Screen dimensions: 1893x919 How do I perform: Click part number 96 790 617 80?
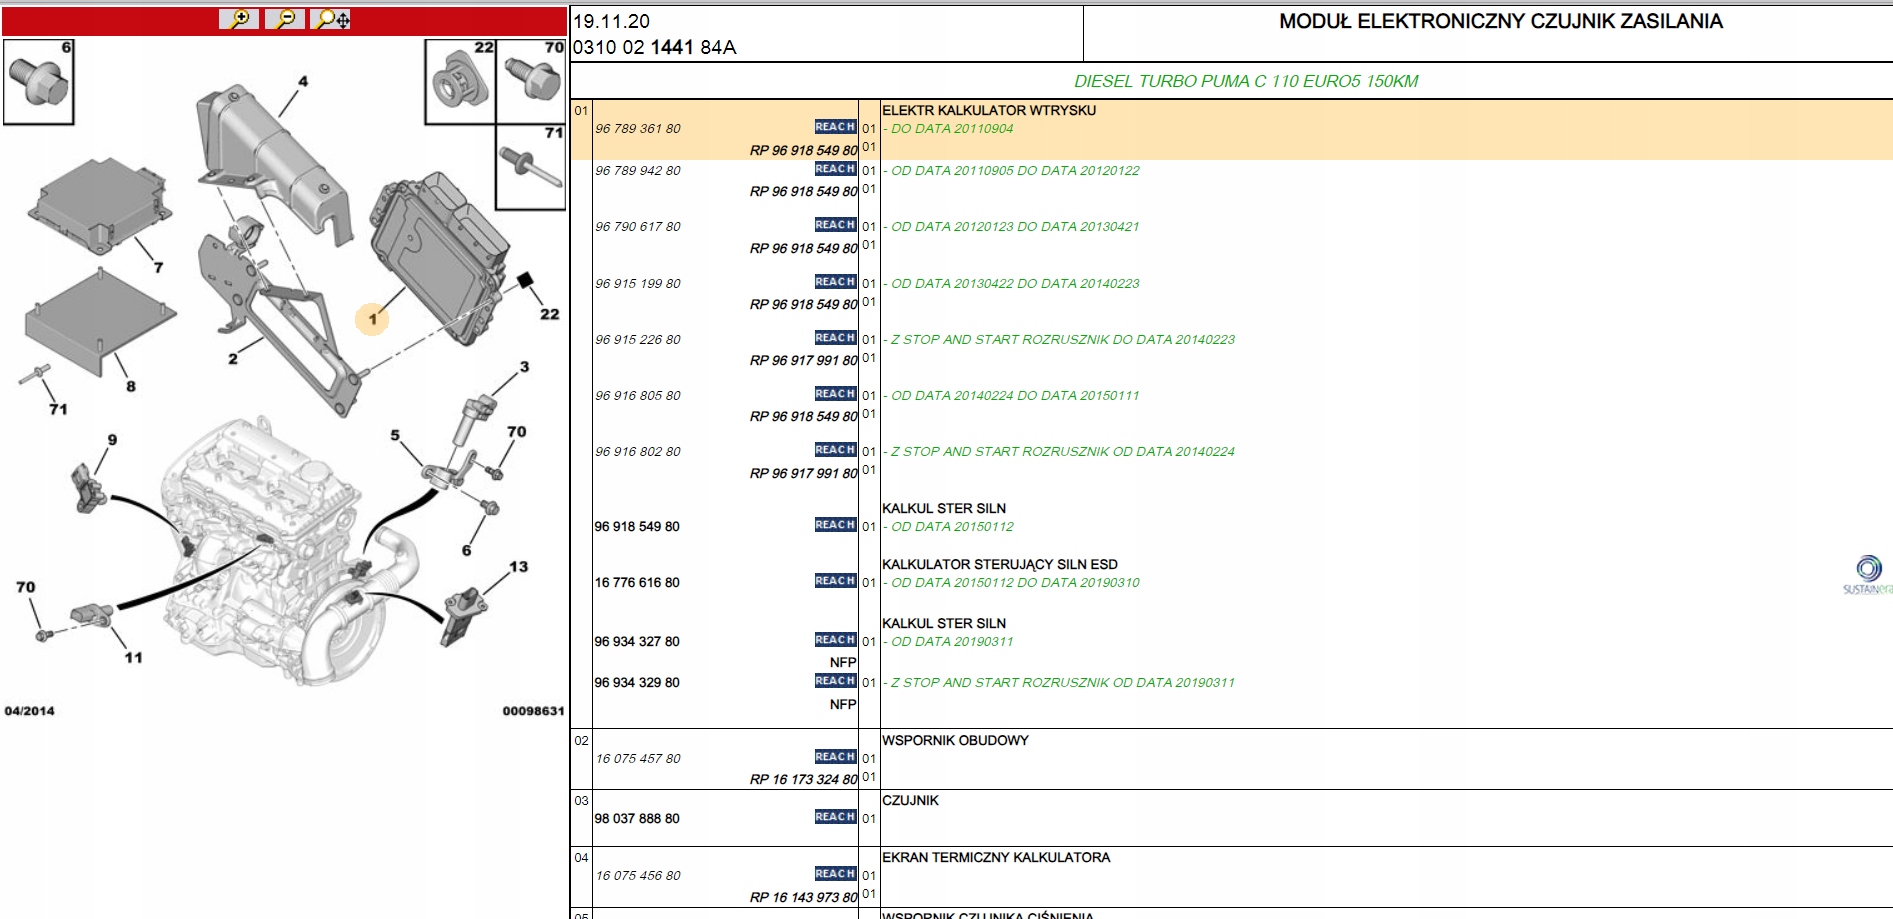coord(638,227)
